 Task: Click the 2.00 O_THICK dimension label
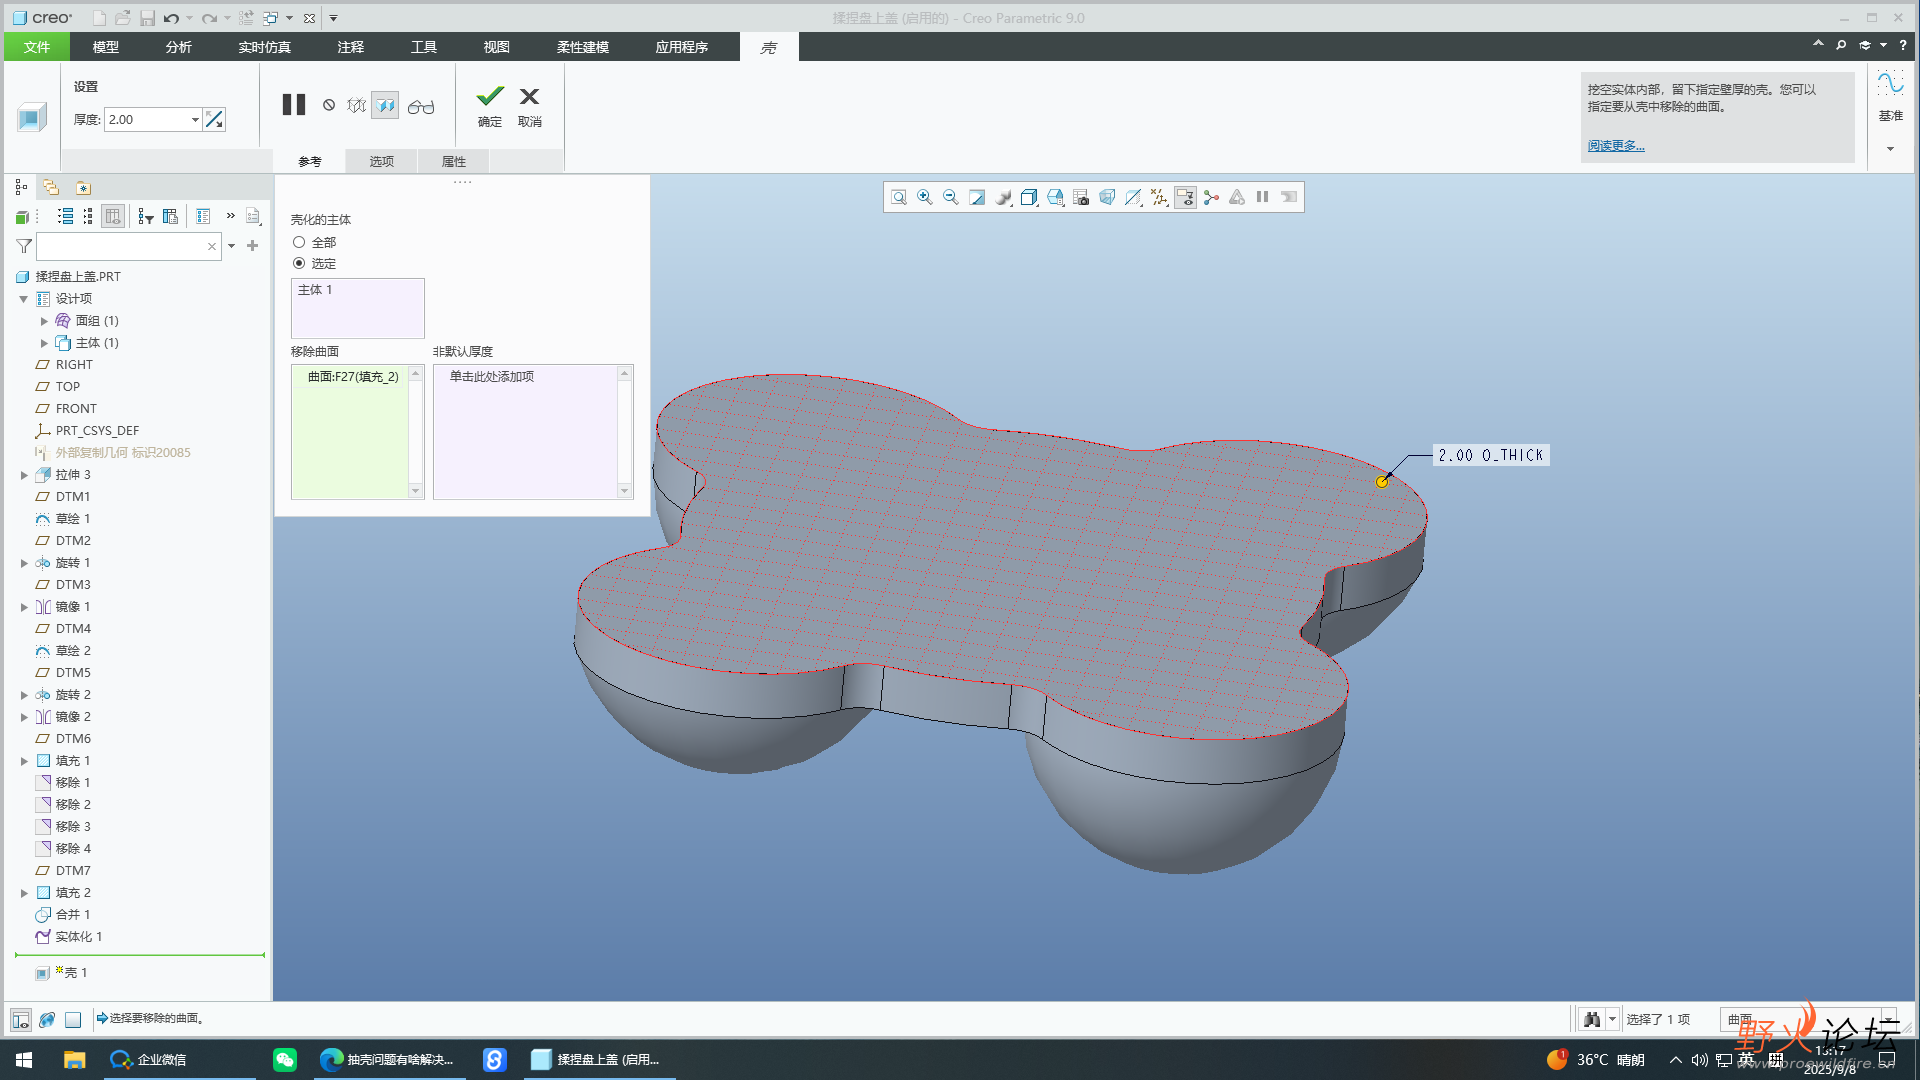[1491, 455]
